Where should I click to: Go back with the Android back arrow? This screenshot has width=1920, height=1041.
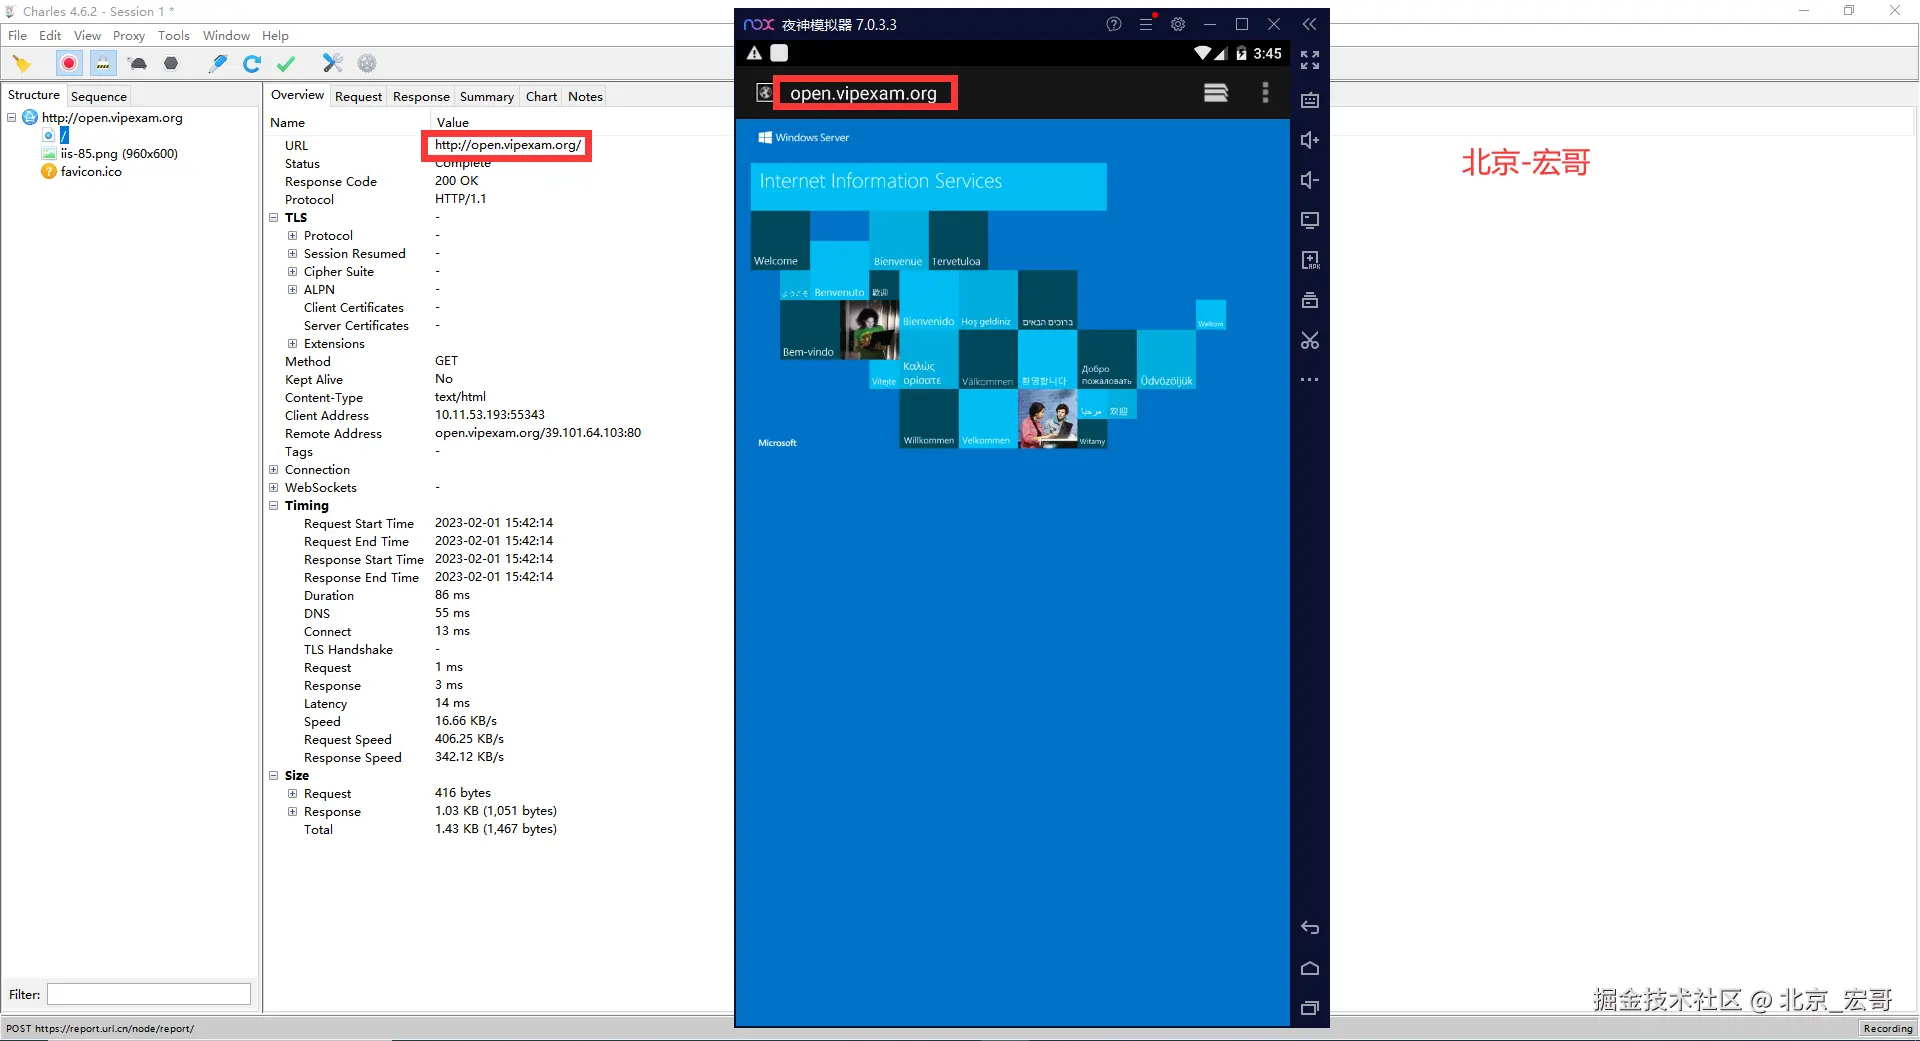1310,928
